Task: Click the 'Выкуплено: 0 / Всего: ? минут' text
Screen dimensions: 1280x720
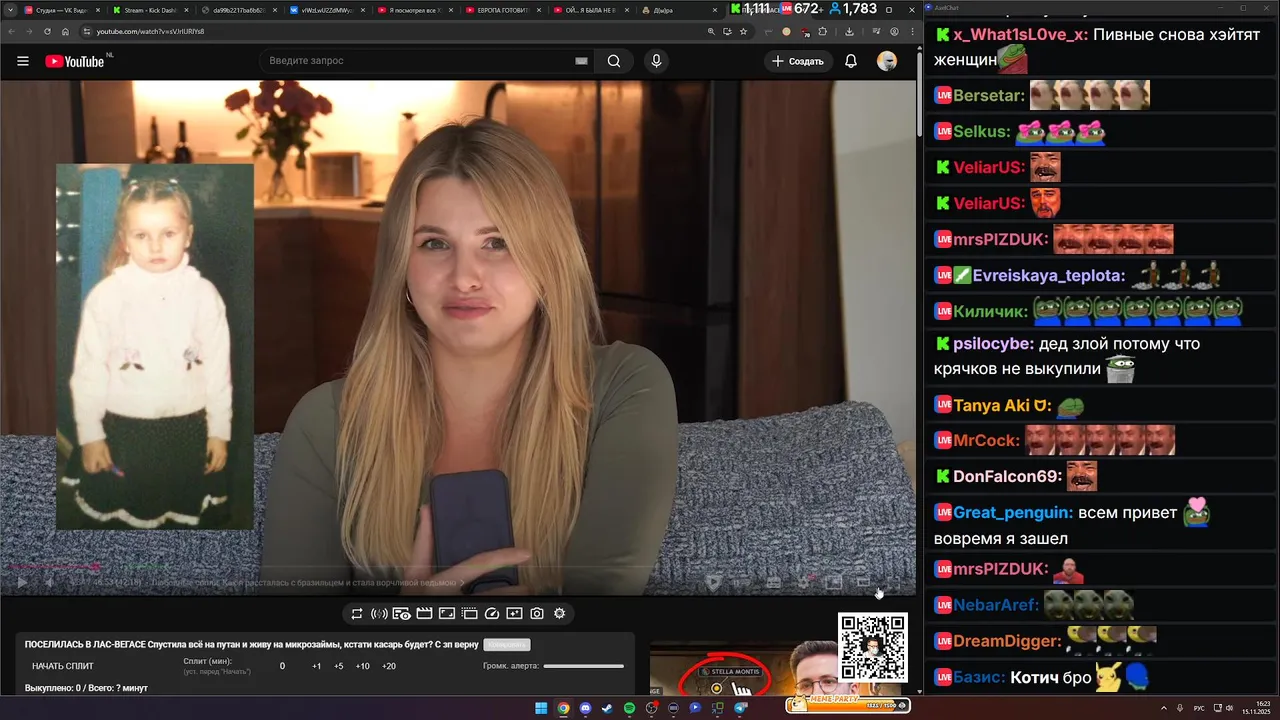Action: pyautogui.click(x=86, y=688)
